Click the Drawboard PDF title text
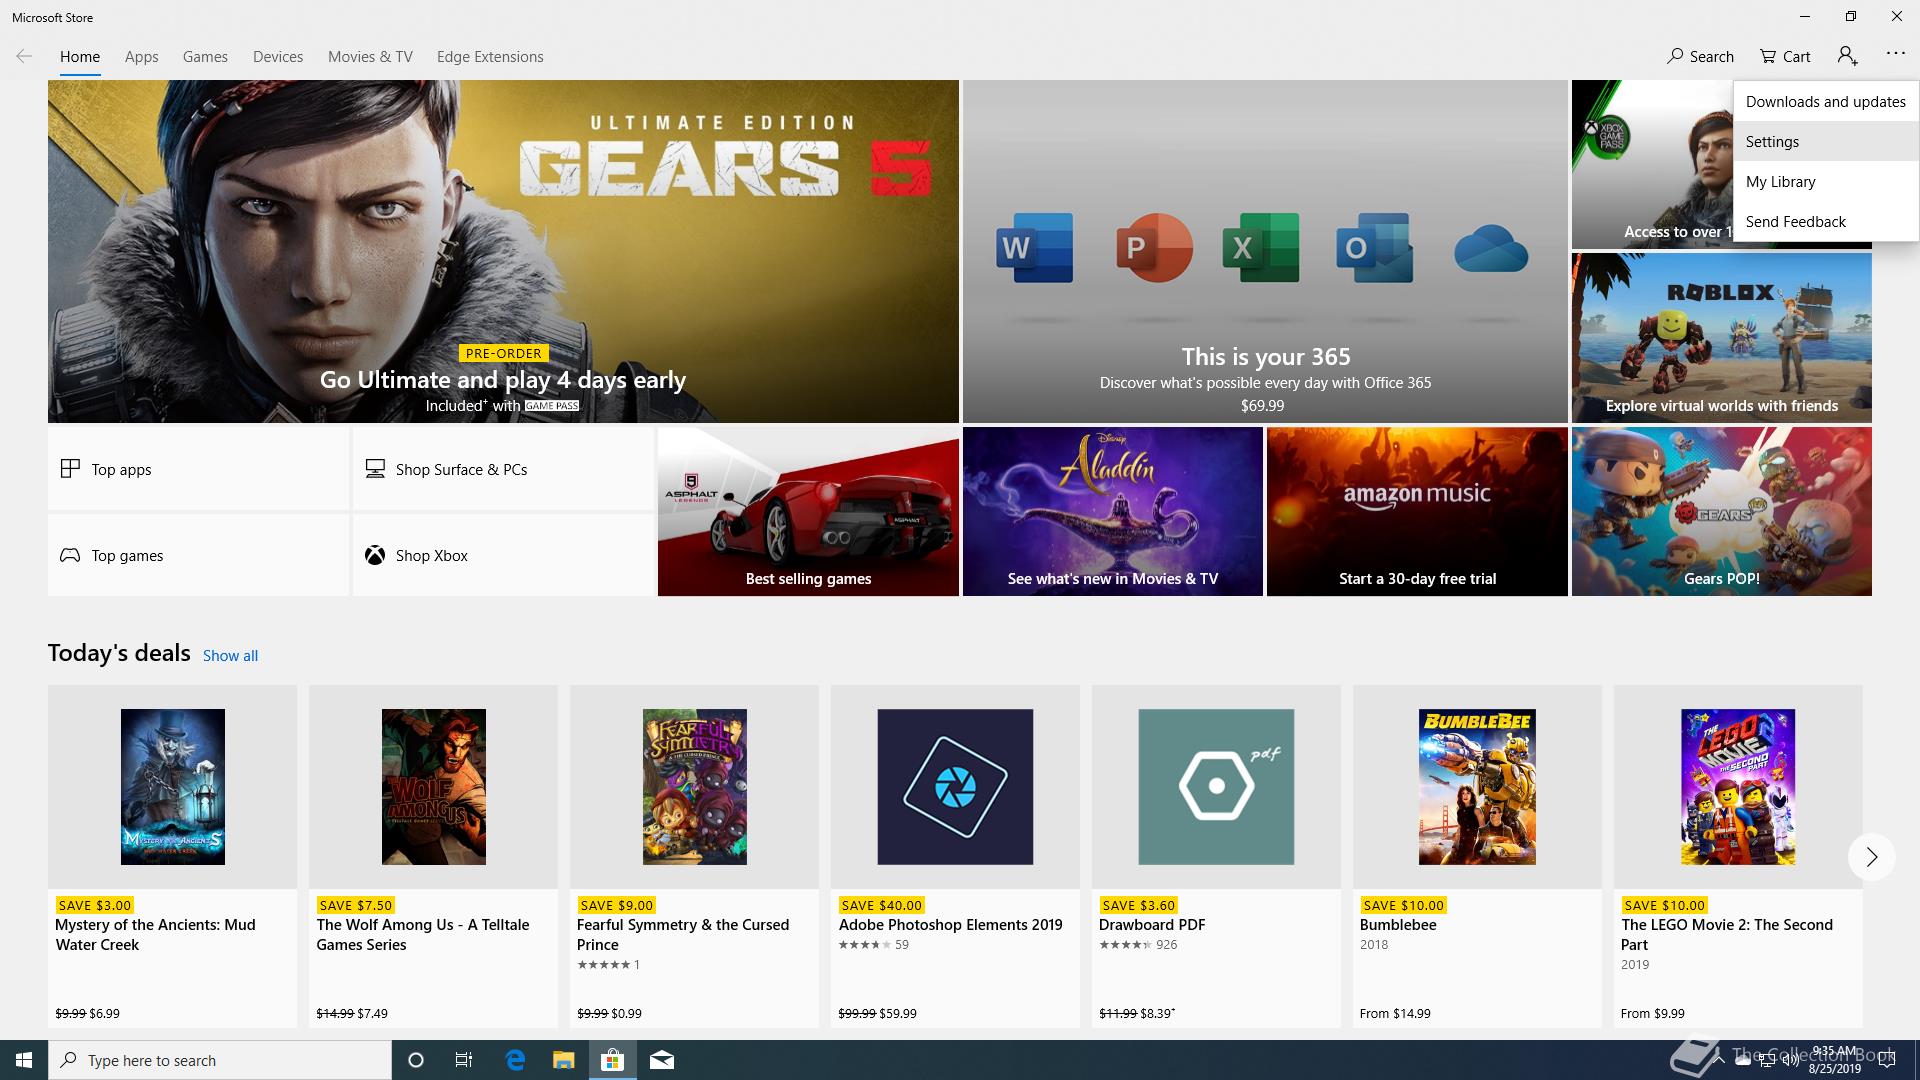Image resolution: width=1920 pixels, height=1080 pixels. 1152,925
